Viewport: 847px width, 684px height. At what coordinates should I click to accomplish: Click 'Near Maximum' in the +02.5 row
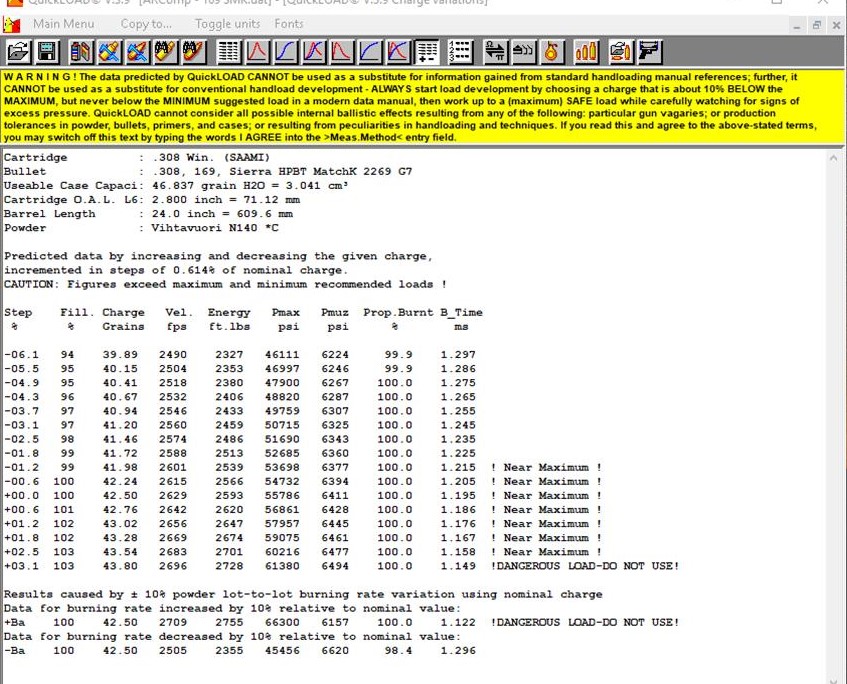coord(546,552)
